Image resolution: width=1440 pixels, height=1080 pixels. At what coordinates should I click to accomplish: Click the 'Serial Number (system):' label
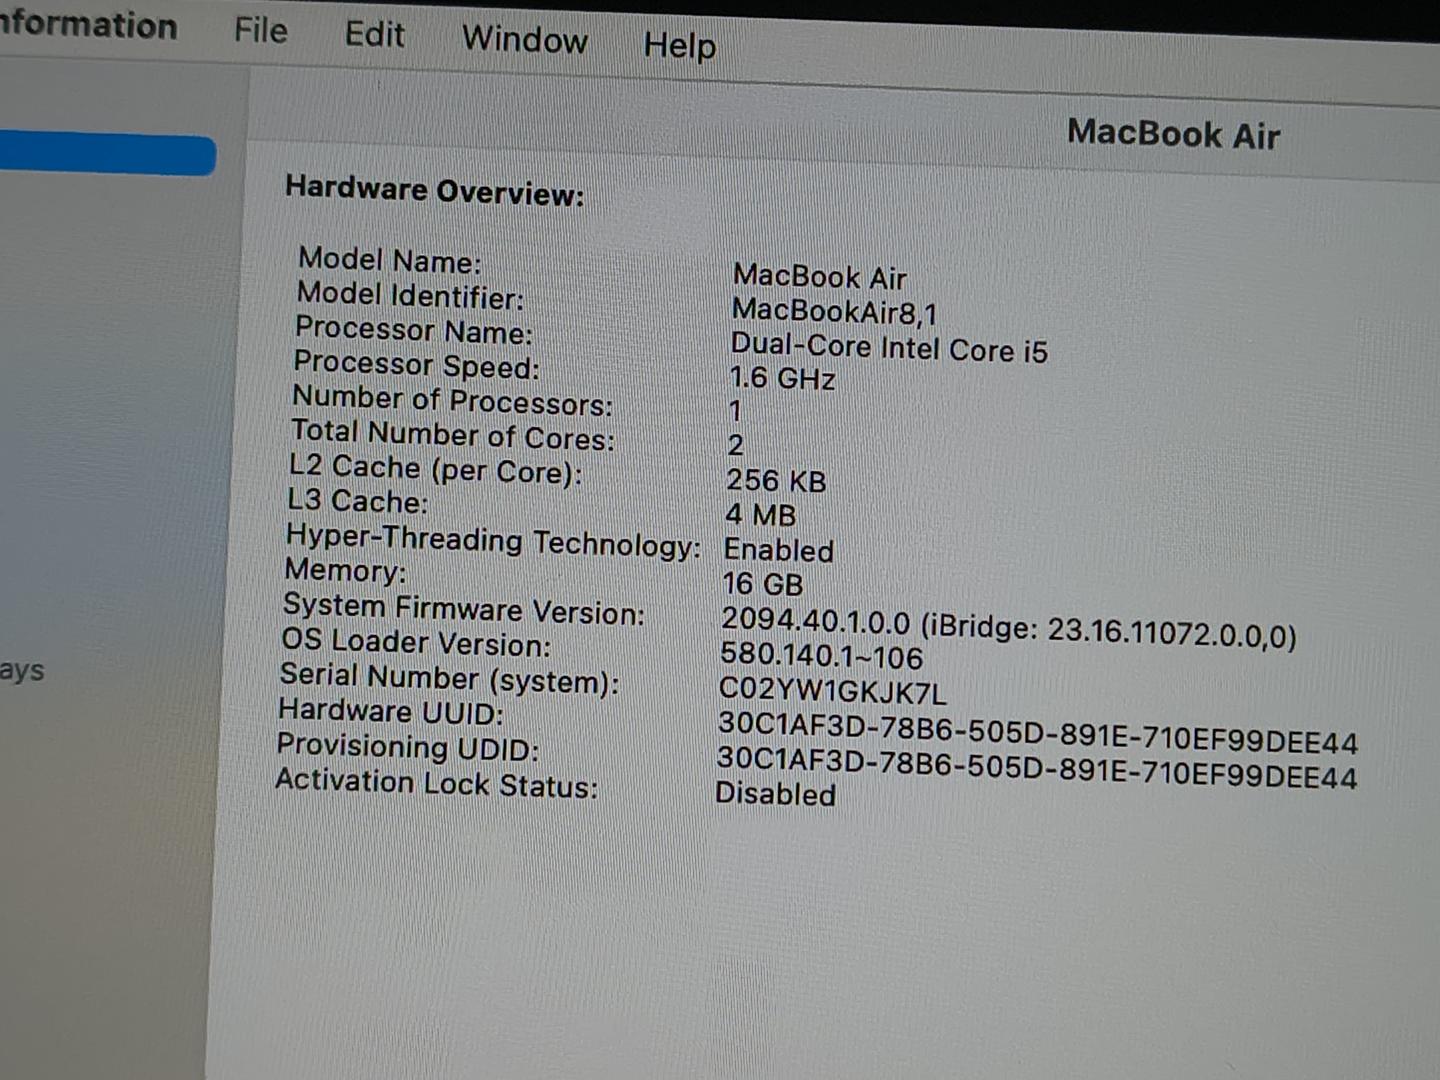(x=449, y=678)
